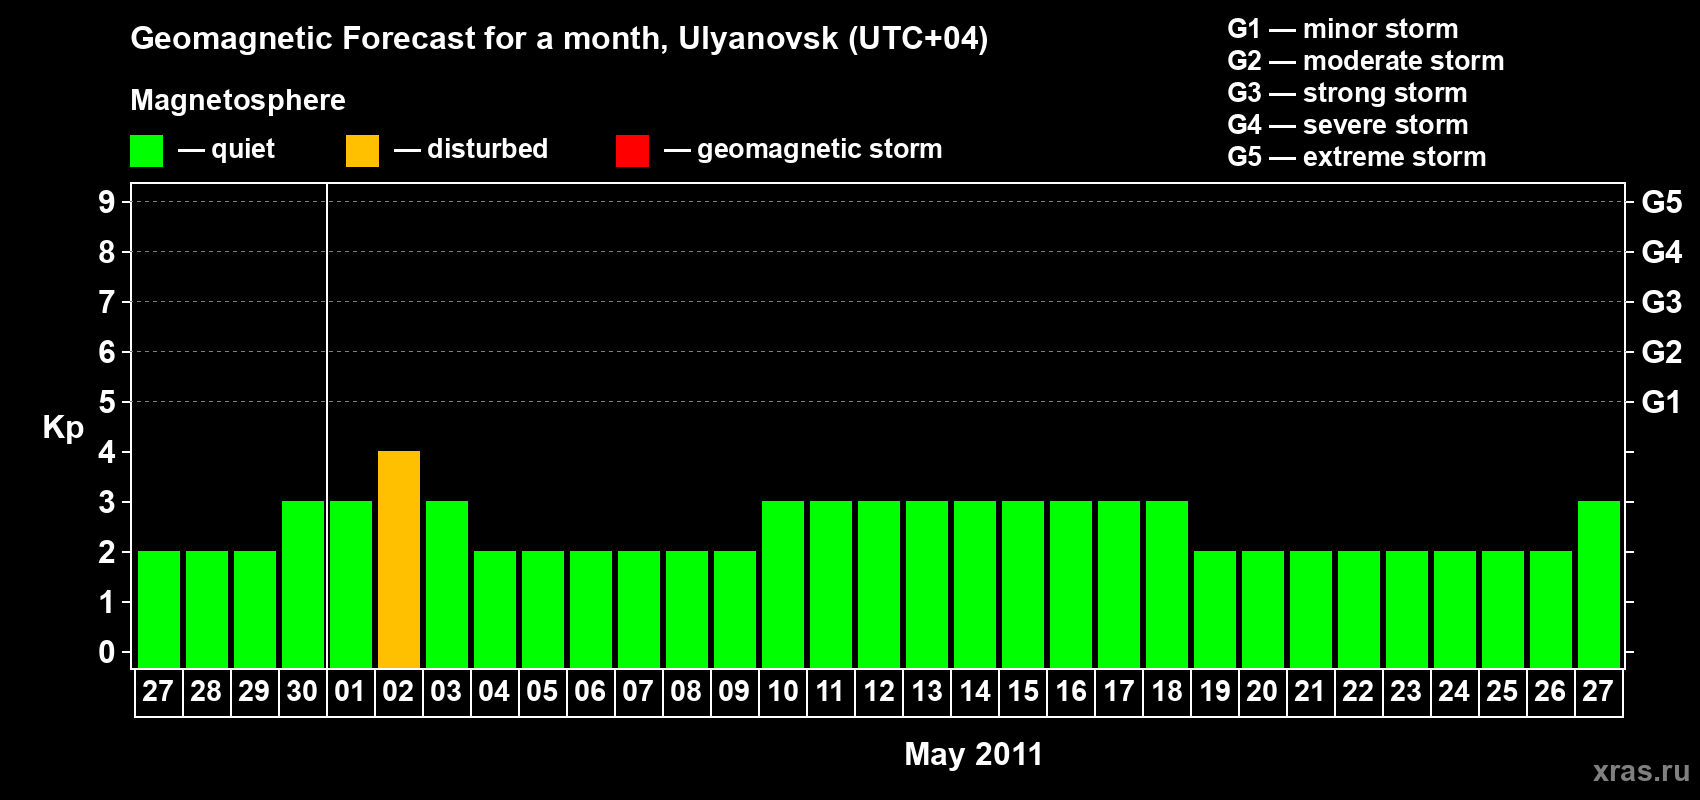Click the date cell 02
The height and width of the screenshot is (800, 1700).
(x=399, y=692)
